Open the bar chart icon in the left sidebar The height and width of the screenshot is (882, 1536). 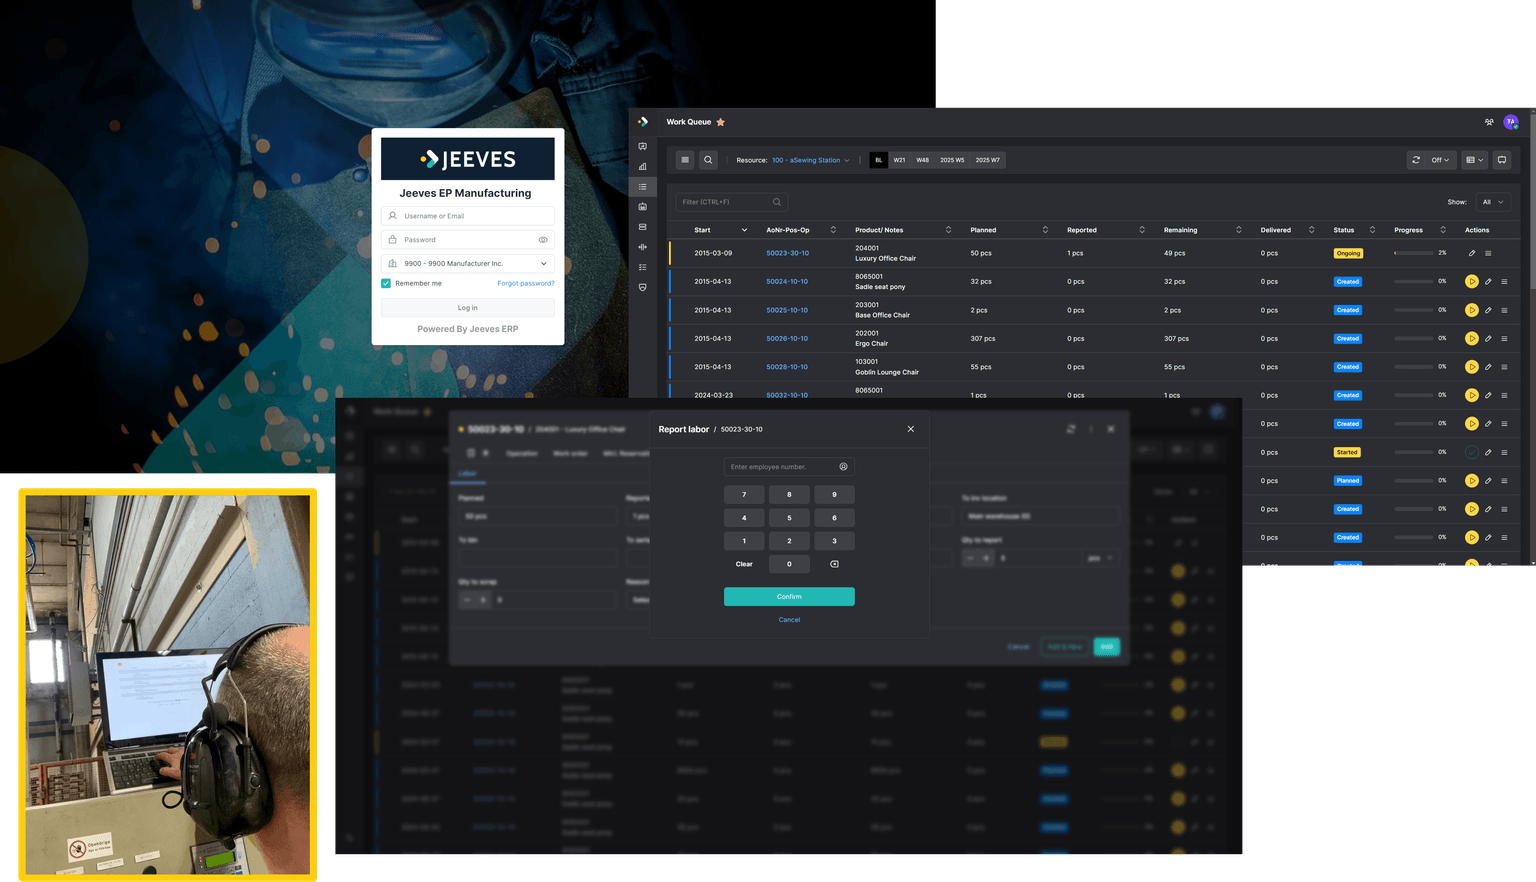tap(642, 167)
